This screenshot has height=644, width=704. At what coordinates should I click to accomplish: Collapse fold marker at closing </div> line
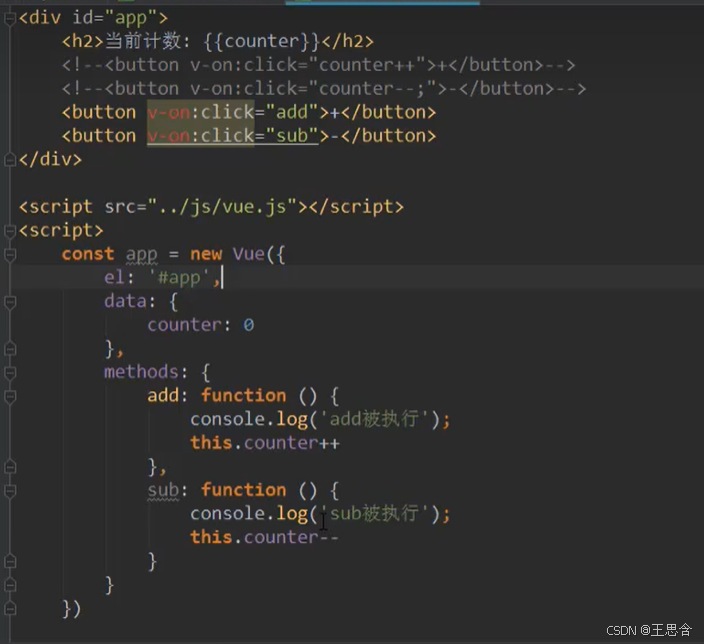tap(10, 160)
